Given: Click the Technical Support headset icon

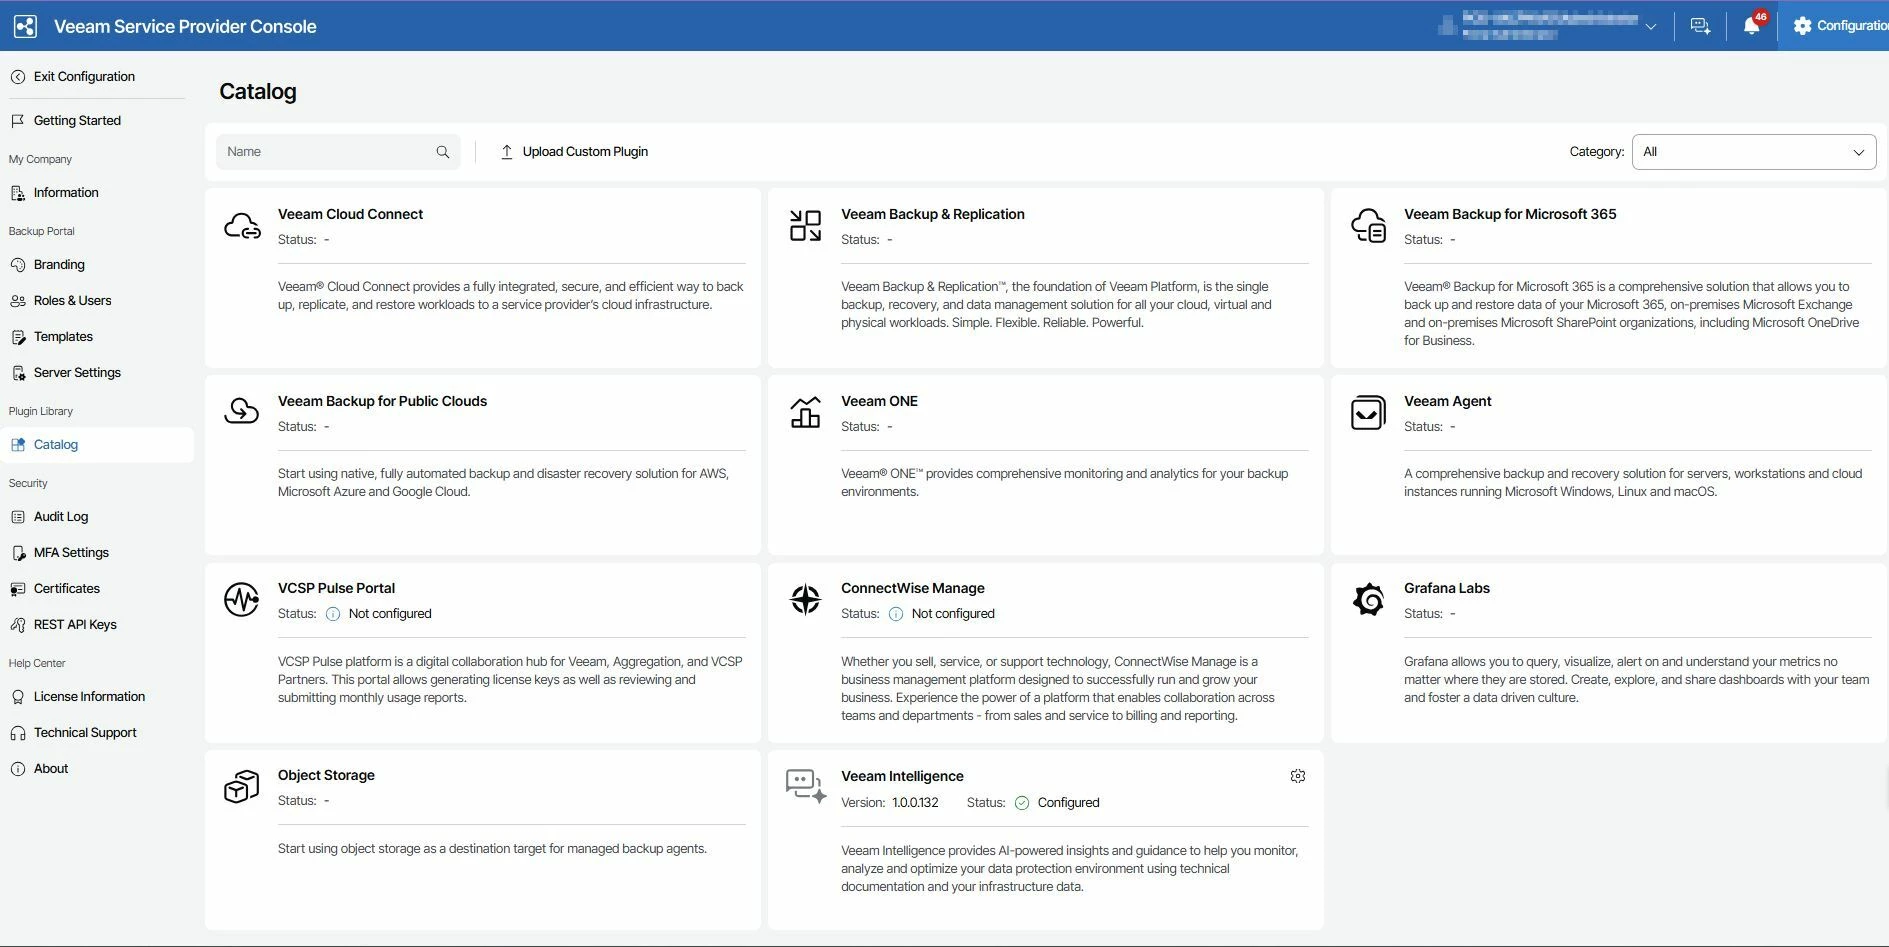Looking at the screenshot, I should coord(18,733).
